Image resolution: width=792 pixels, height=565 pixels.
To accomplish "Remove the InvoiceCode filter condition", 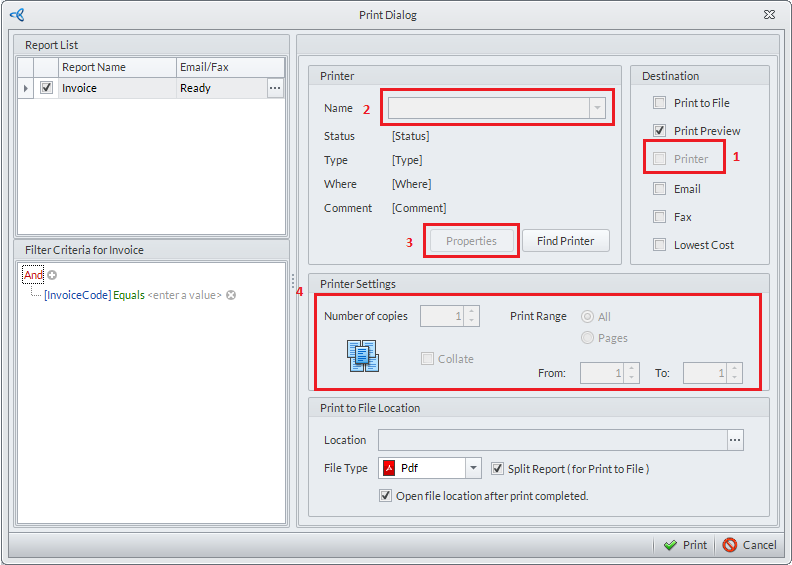I will pos(230,295).
